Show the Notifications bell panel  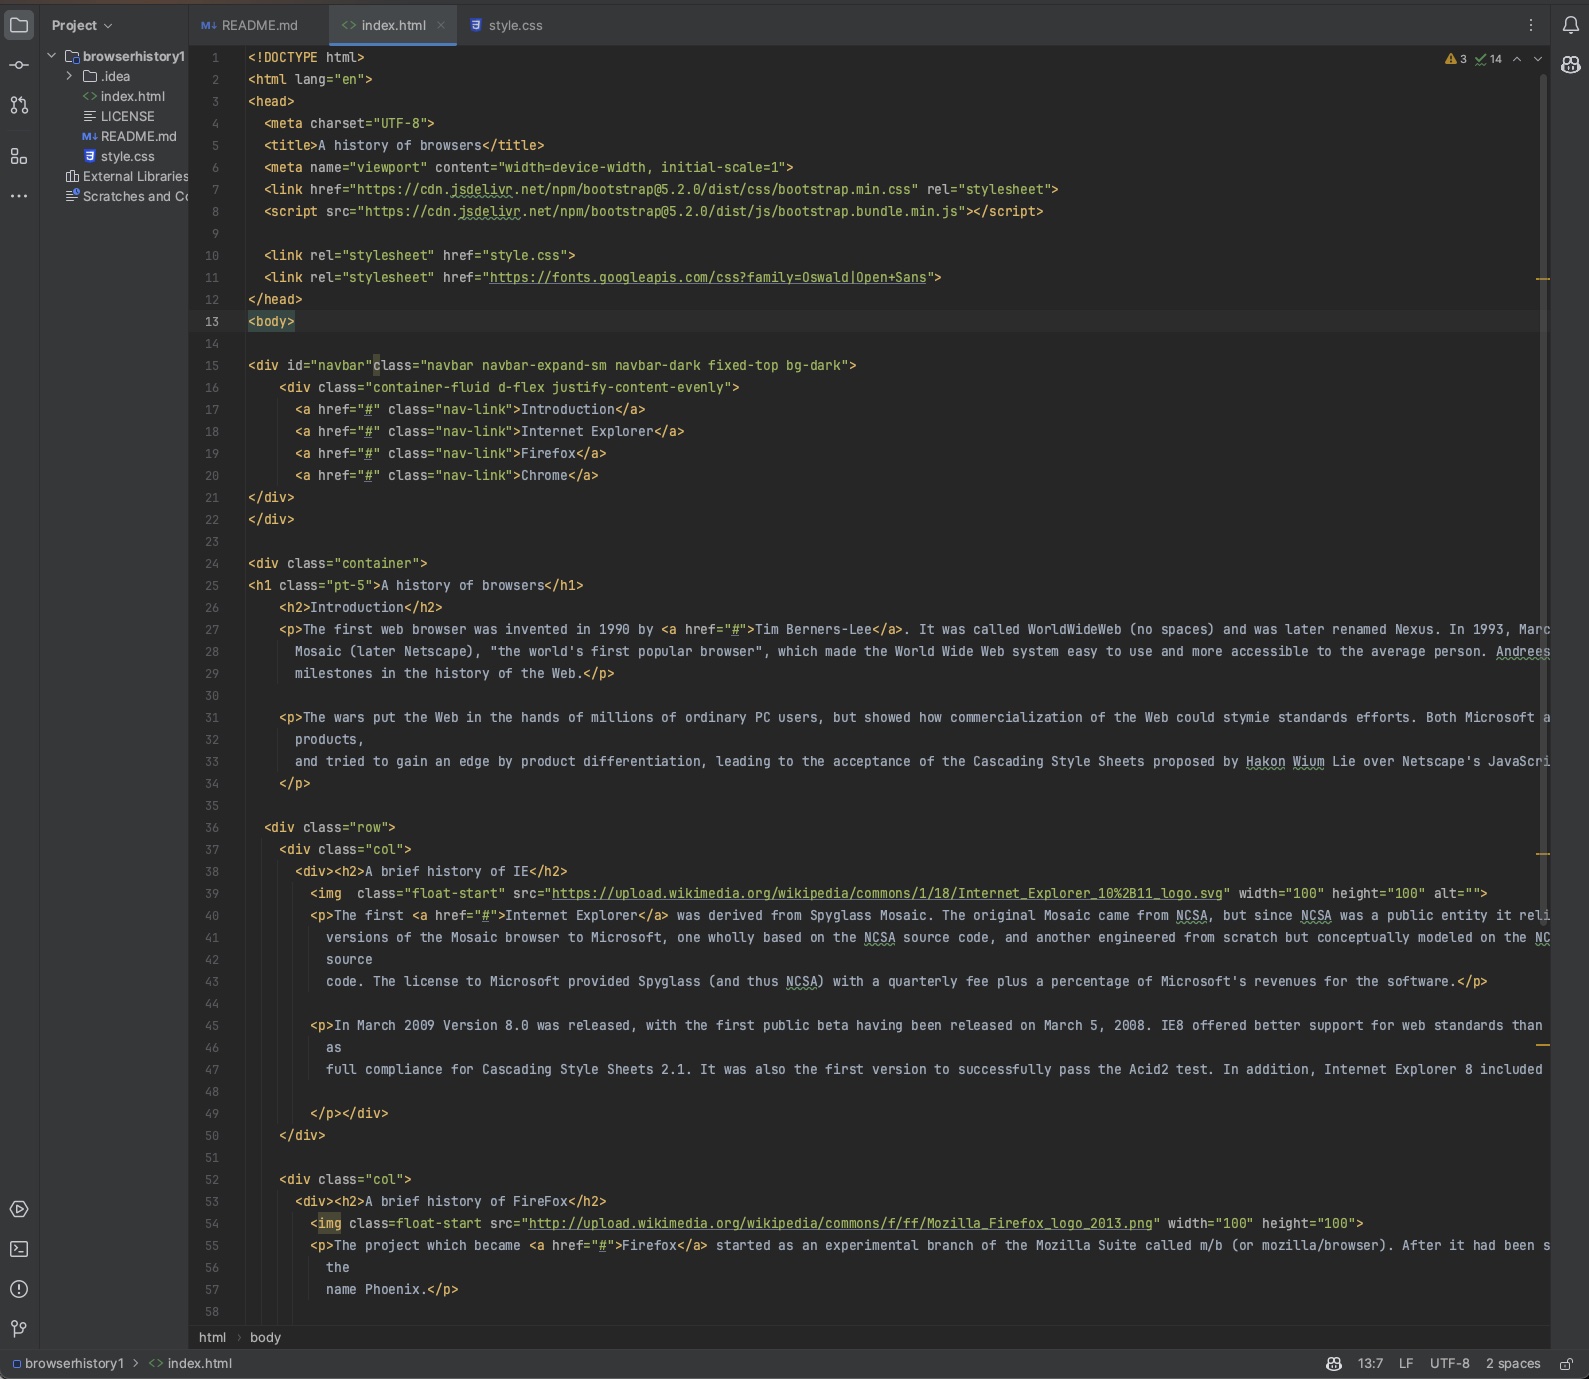(x=1570, y=25)
